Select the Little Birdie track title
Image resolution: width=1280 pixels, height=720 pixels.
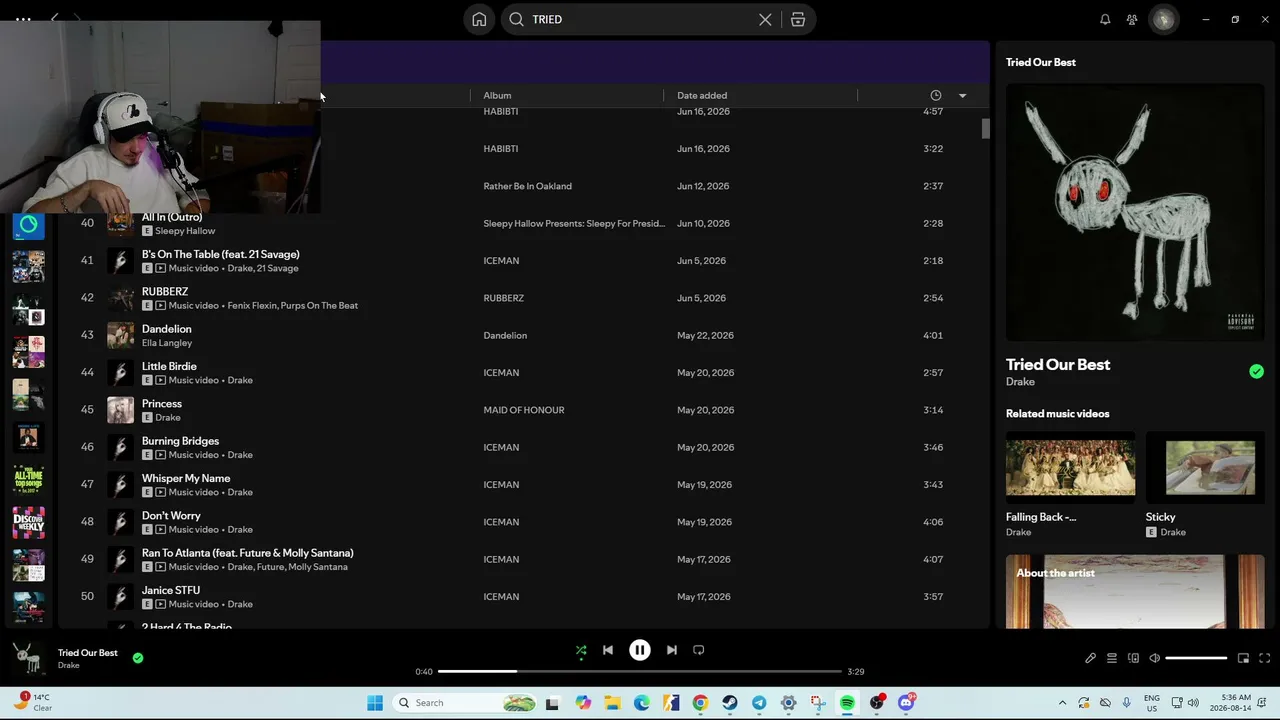pos(169,366)
